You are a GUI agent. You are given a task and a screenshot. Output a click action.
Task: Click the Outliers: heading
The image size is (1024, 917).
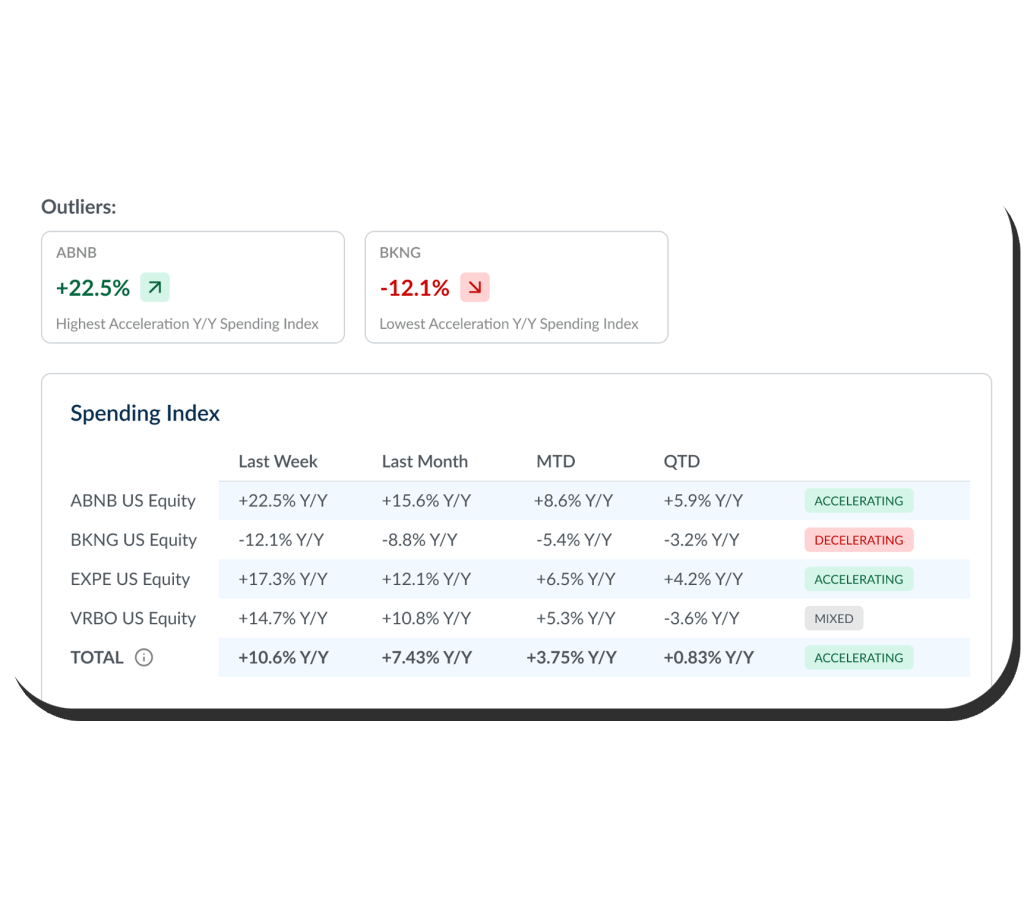coord(78,207)
